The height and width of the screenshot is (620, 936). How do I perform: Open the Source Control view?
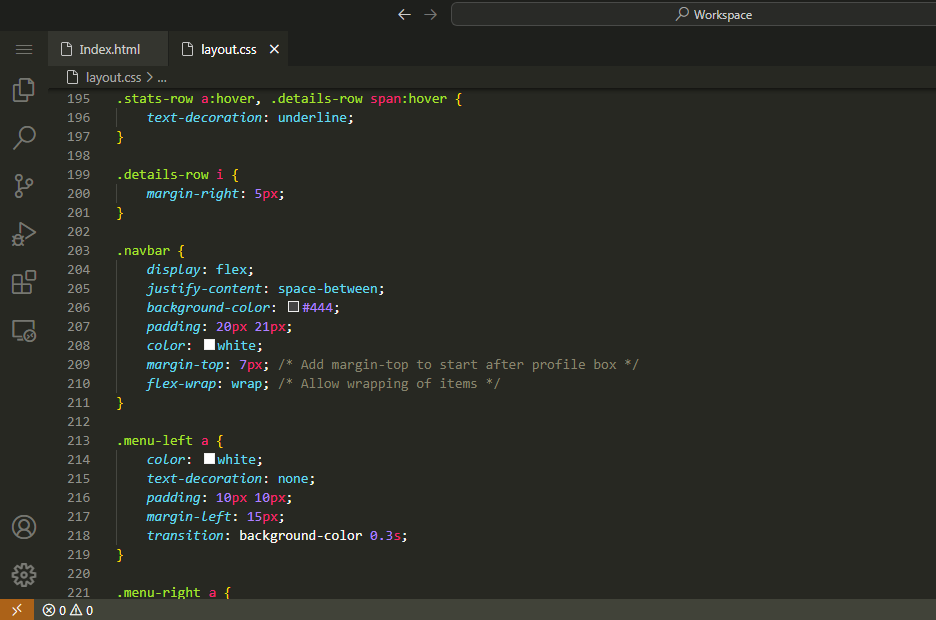24,185
